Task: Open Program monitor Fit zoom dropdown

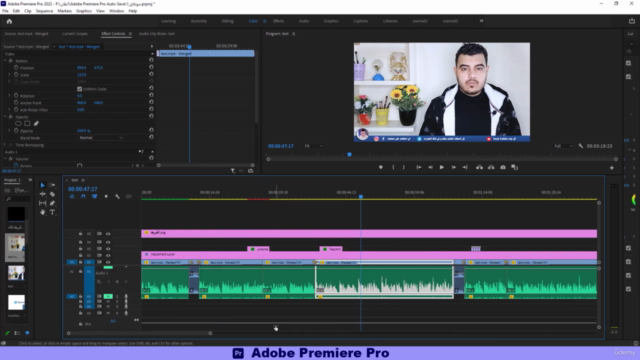Action: click(314, 146)
